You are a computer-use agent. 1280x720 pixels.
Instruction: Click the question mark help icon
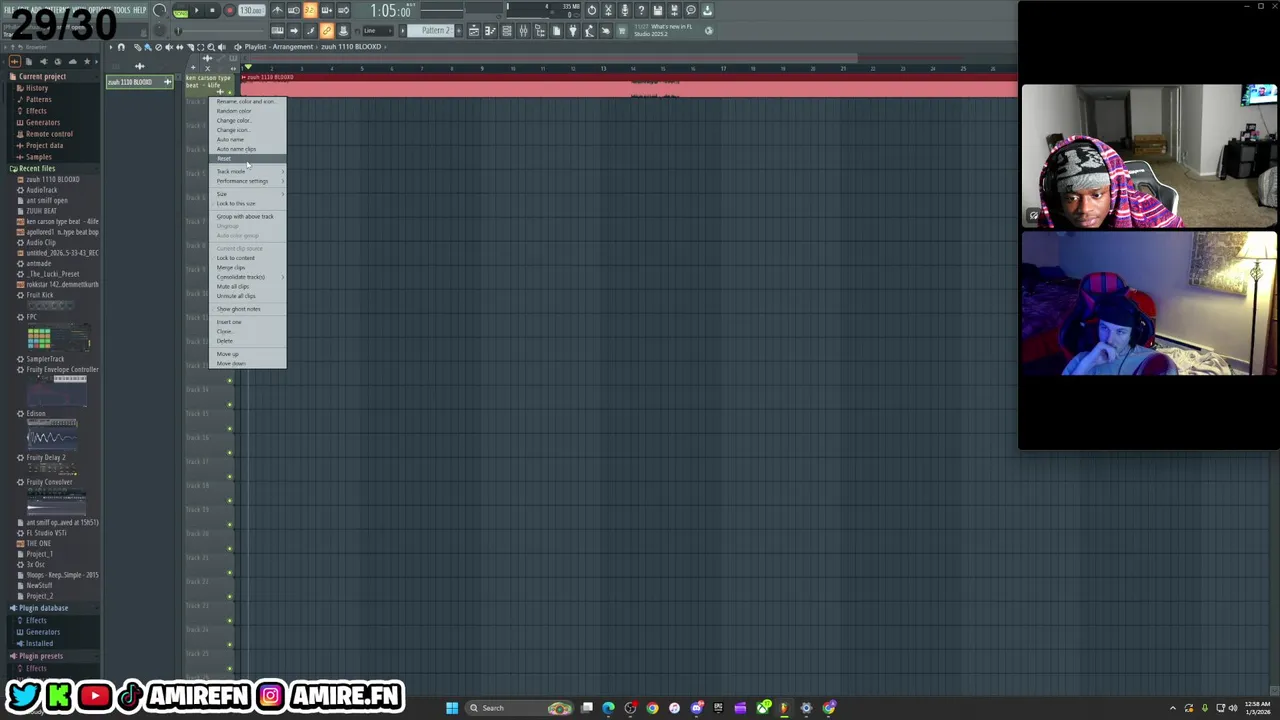[641, 11]
